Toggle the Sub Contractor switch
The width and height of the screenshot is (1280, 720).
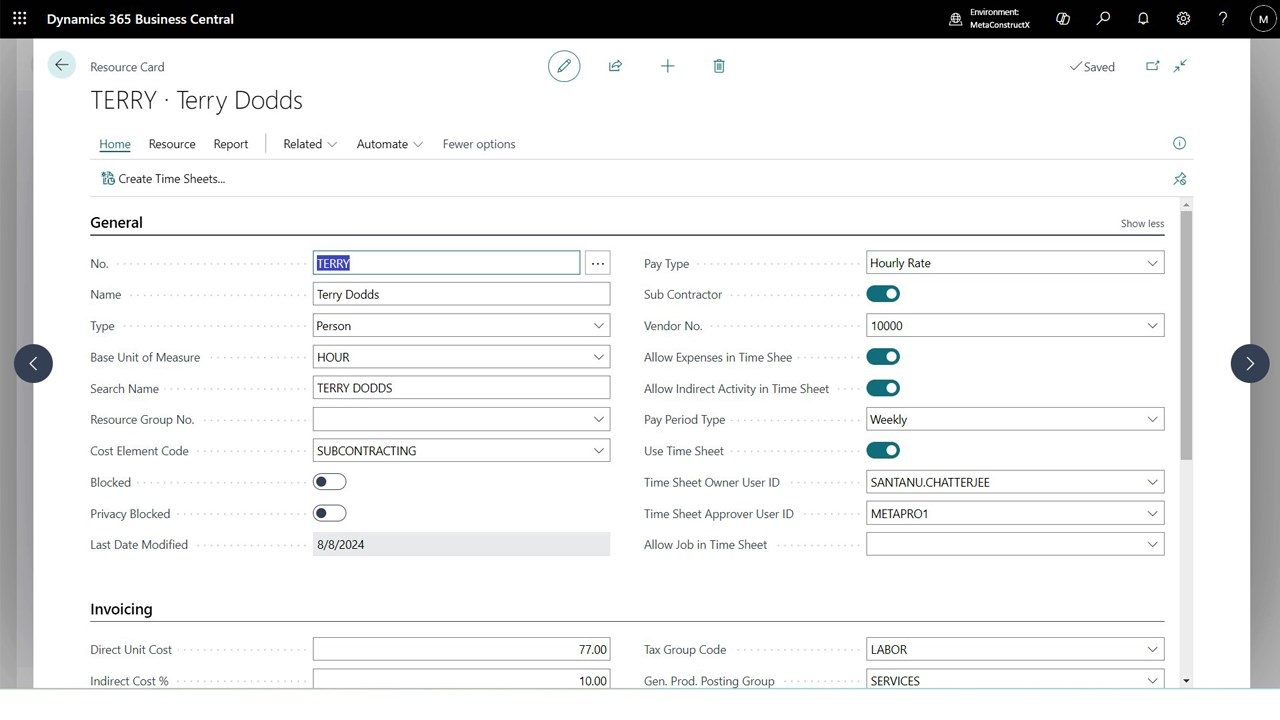883,294
